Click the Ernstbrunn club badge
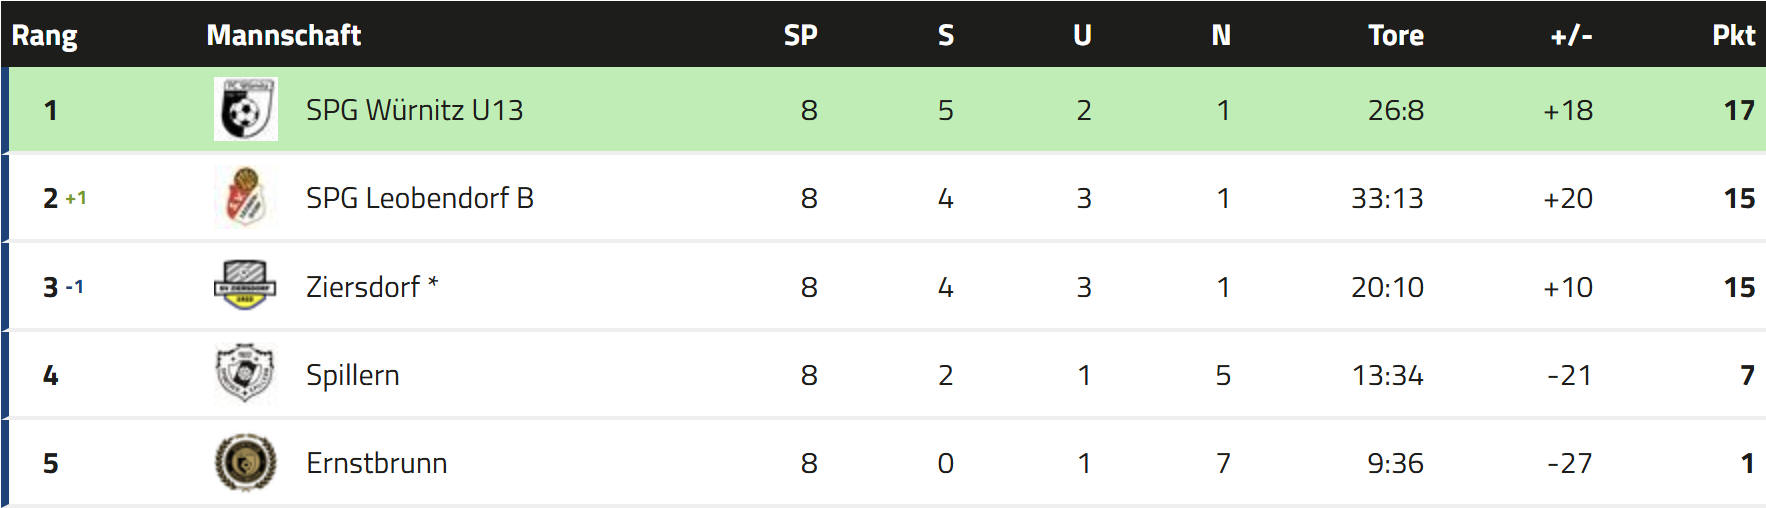The image size is (1766, 508). [245, 463]
